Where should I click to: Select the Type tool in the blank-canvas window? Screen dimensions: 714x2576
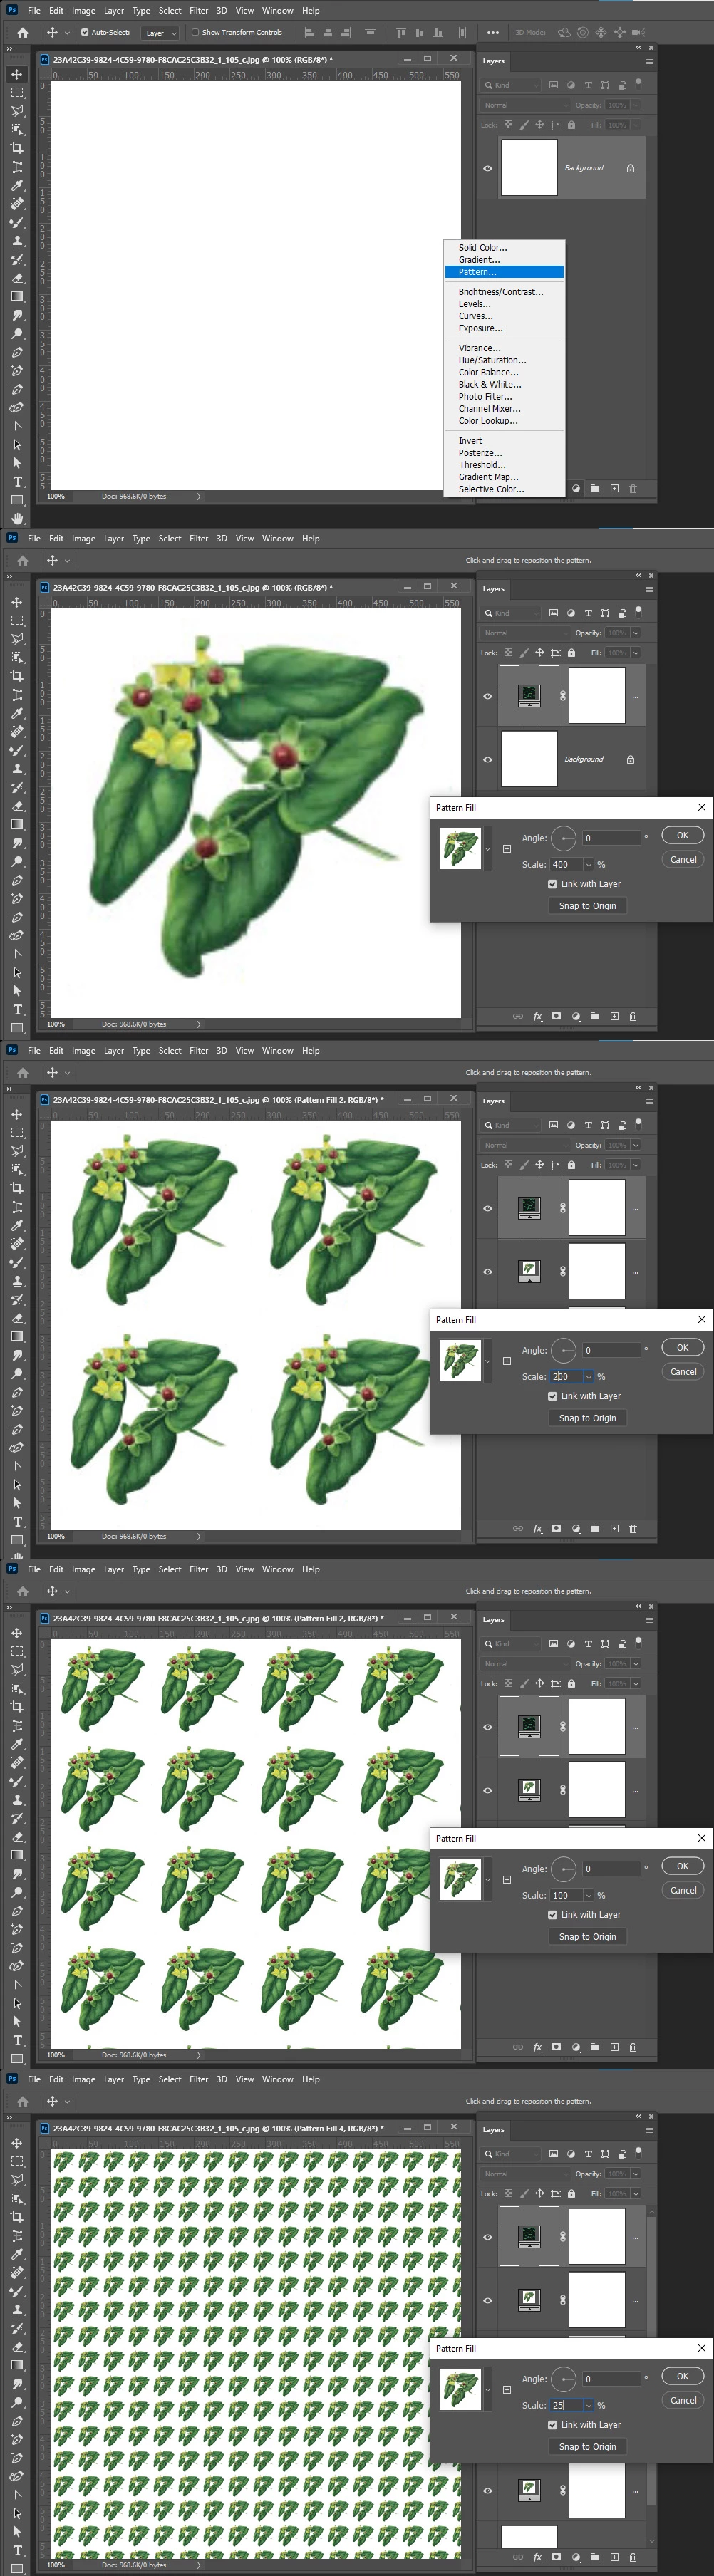click(17, 481)
